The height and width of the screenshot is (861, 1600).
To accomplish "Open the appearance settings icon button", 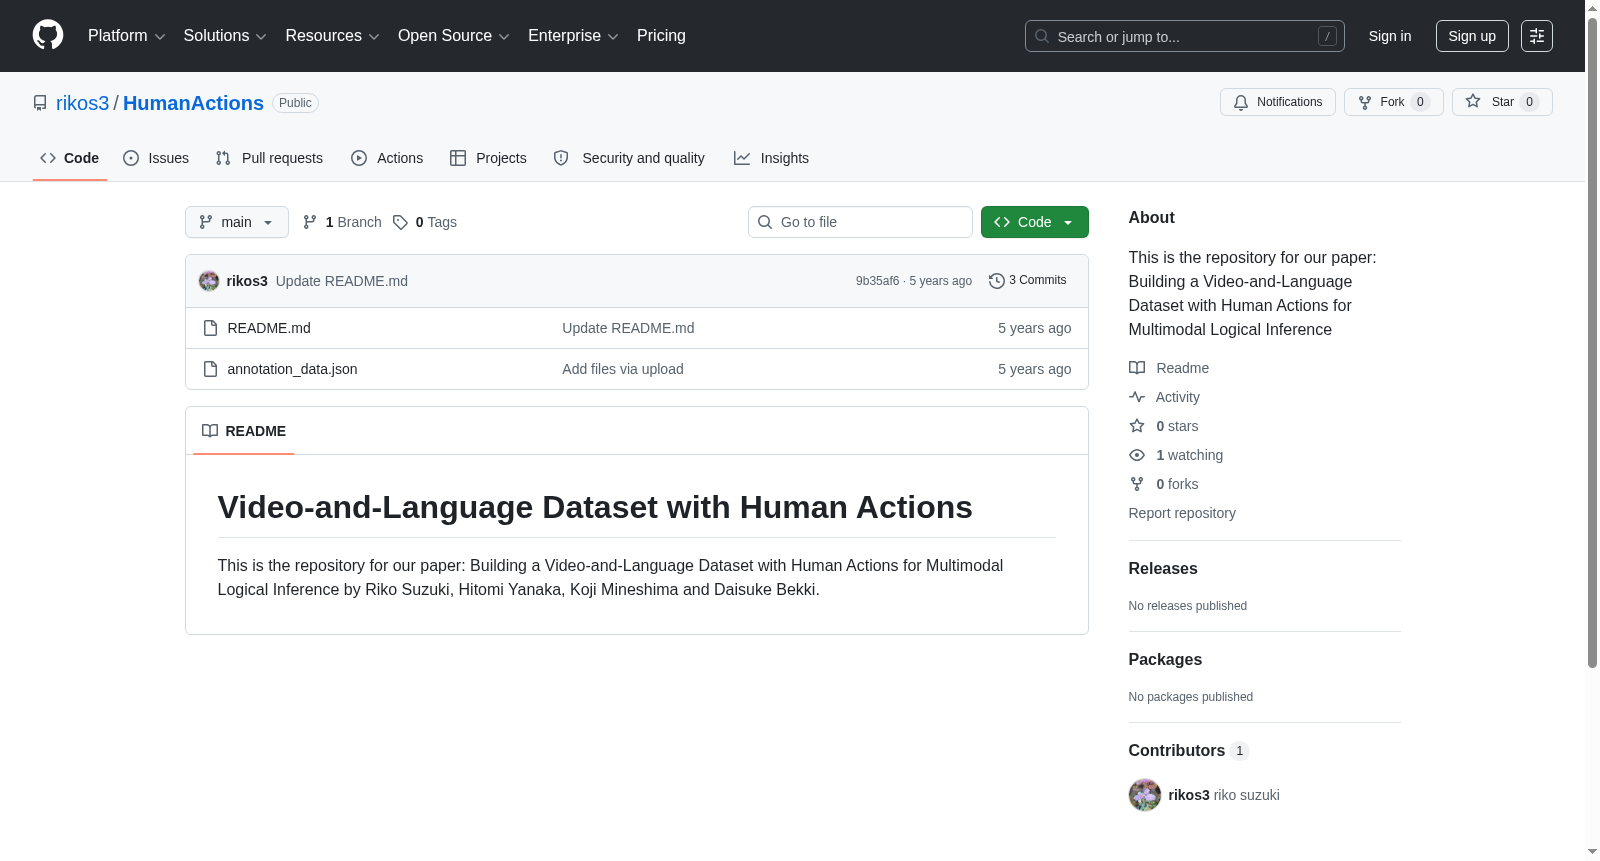I will click(x=1537, y=36).
